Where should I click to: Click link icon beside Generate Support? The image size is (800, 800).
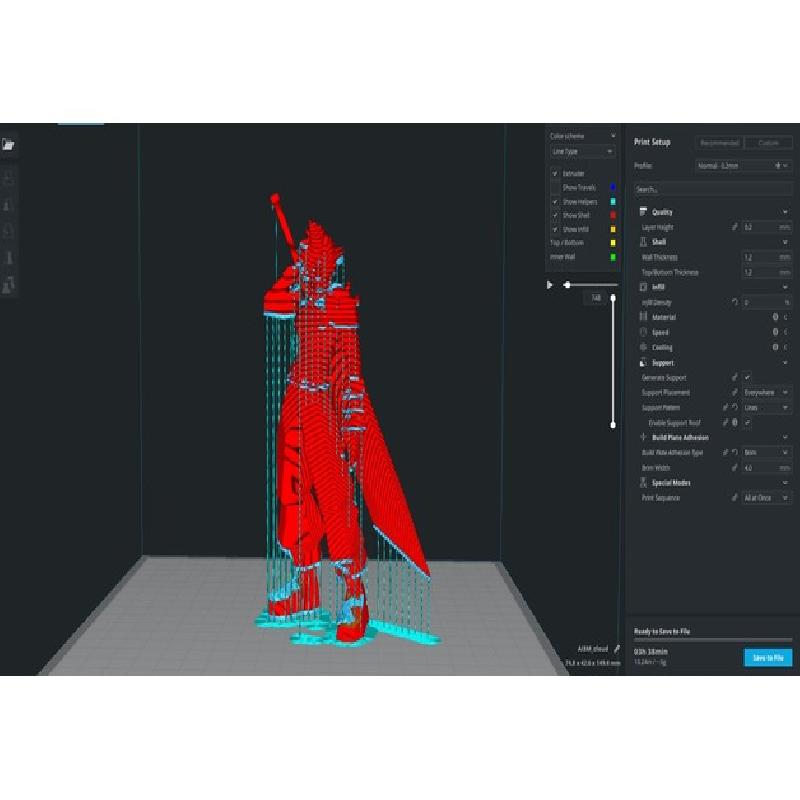click(735, 377)
